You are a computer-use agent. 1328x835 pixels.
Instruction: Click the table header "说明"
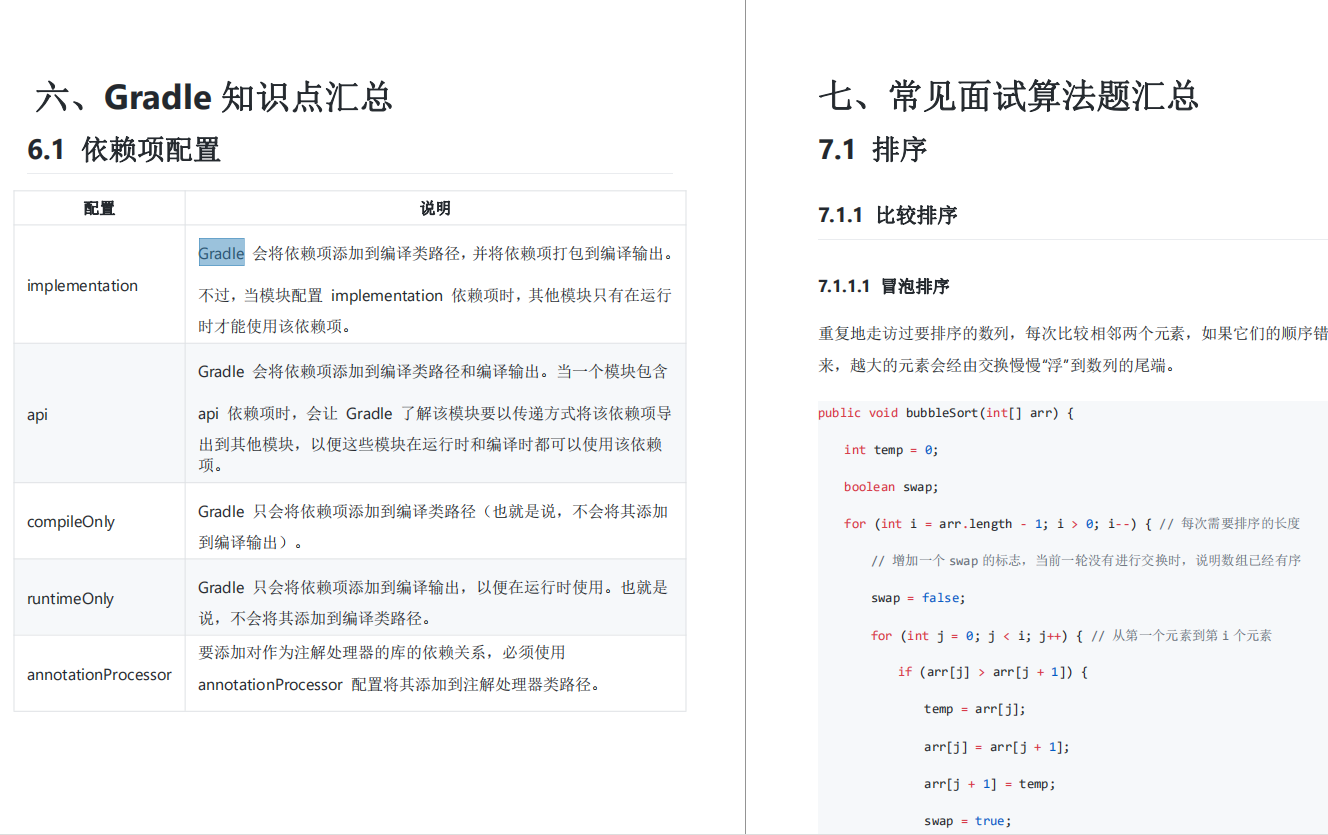pyautogui.click(x=435, y=208)
